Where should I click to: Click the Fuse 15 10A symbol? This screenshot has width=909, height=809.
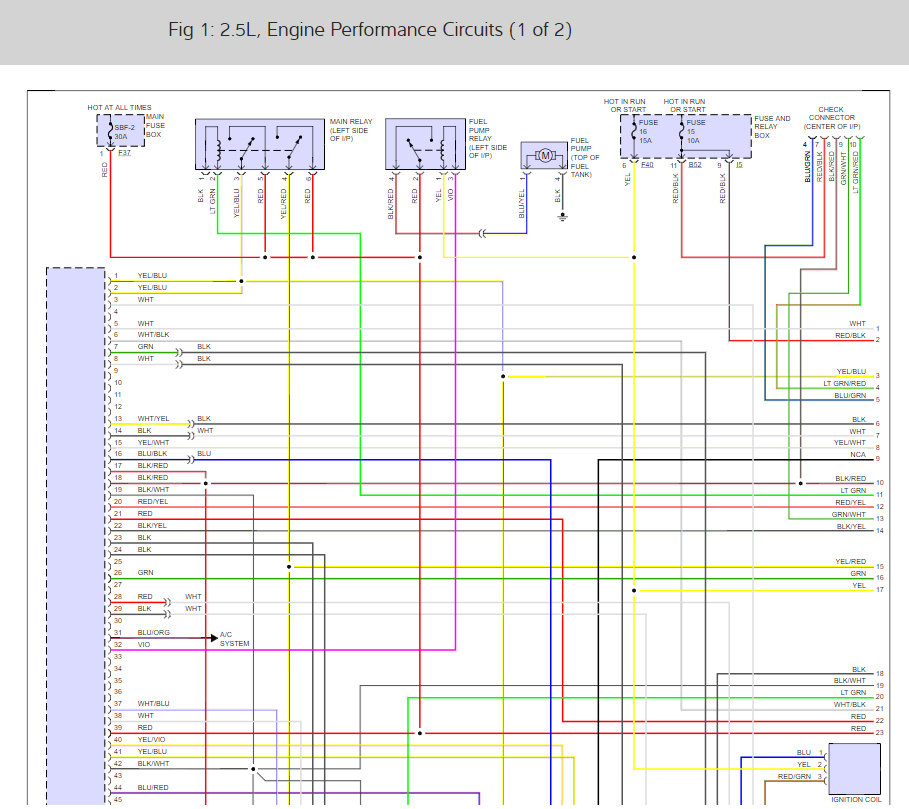tap(681, 132)
